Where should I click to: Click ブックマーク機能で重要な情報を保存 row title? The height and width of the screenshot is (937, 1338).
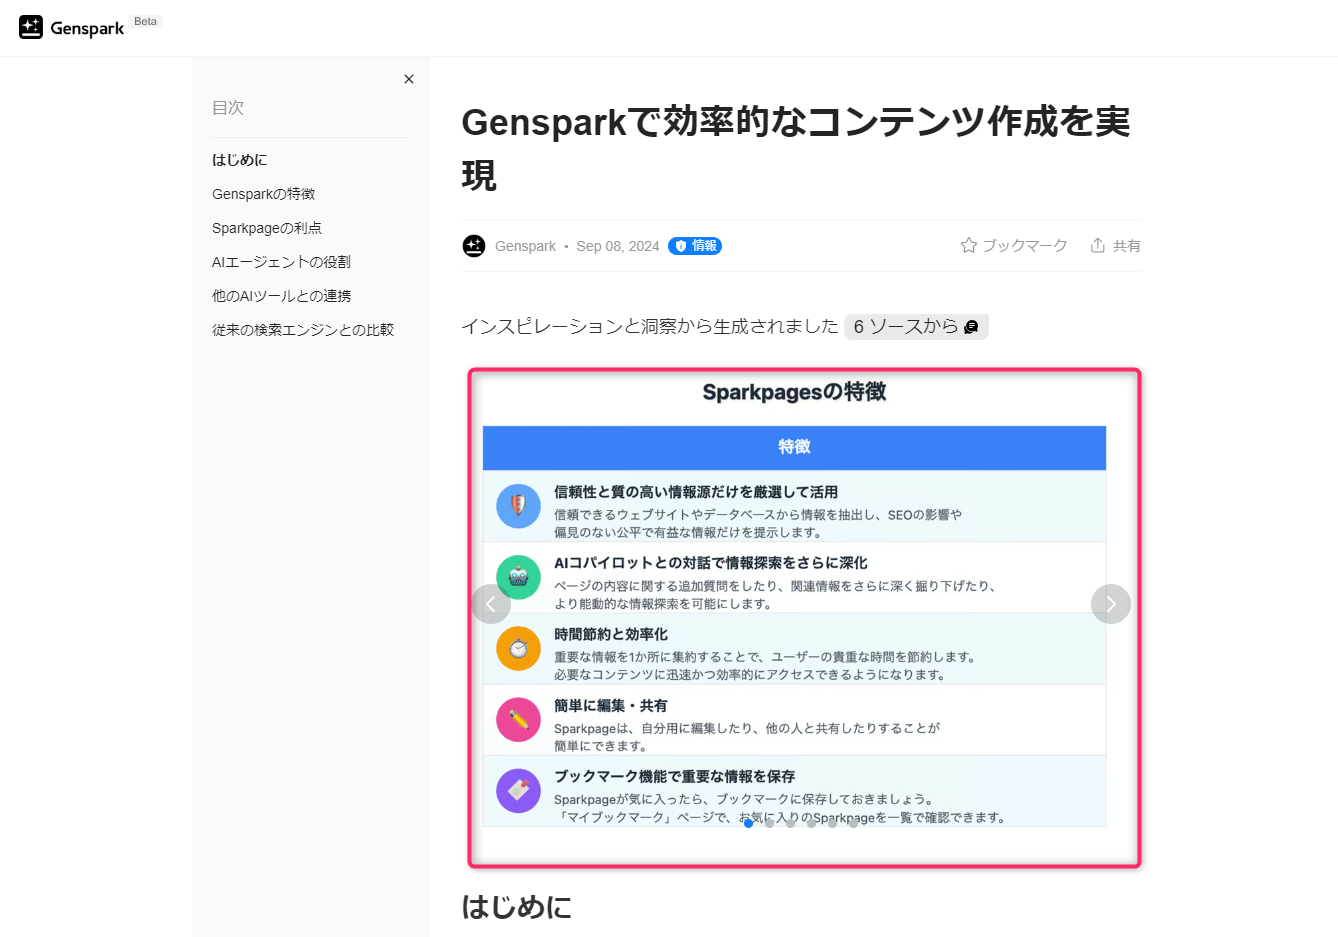pyautogui.click(x=675, y=776)
